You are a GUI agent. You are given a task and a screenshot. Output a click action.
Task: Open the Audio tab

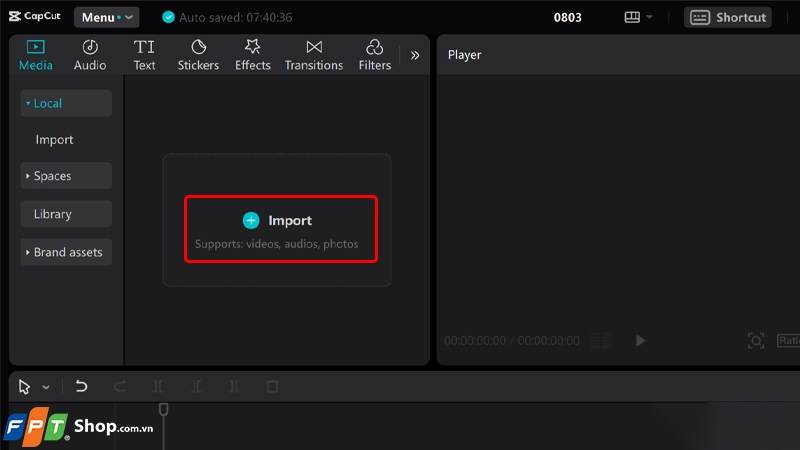tap(90, 55)
